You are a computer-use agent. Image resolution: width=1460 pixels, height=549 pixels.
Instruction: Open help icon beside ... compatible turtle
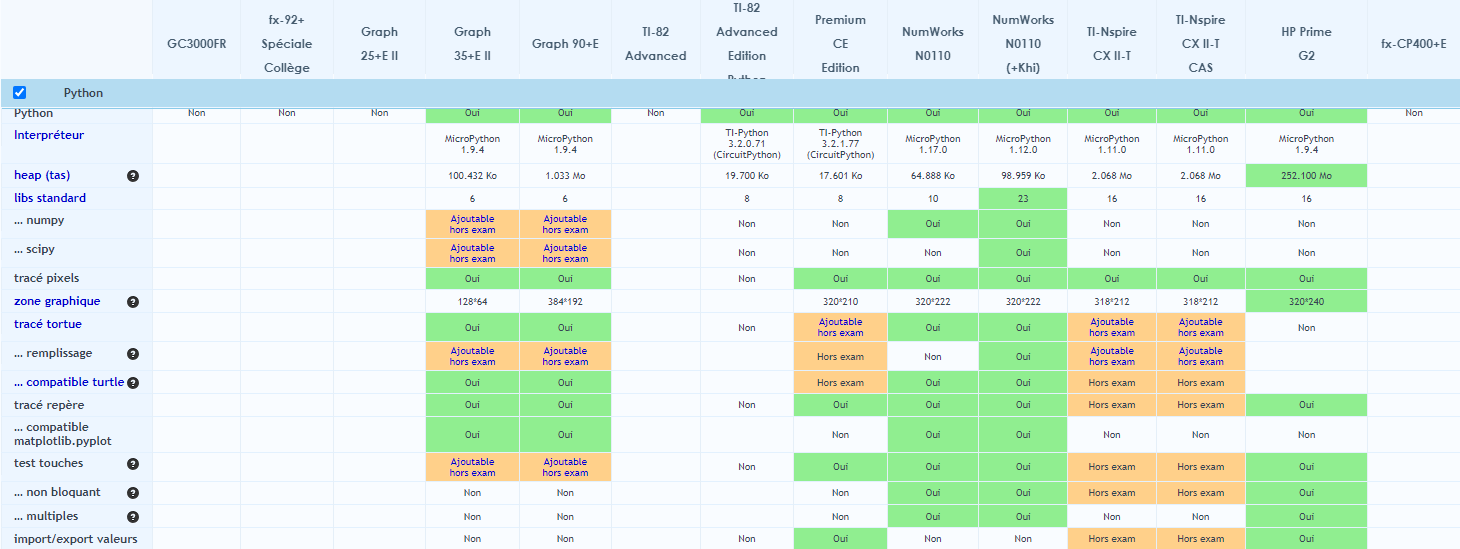pos(133,383)
